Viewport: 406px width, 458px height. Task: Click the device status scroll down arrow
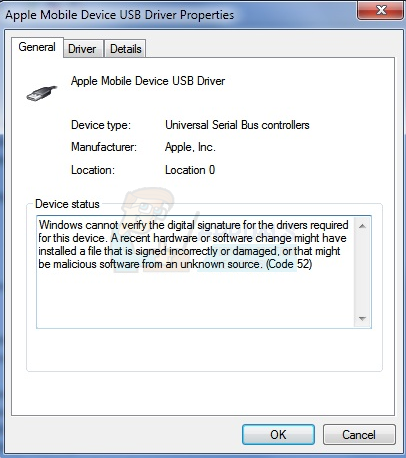coord(362,319)
